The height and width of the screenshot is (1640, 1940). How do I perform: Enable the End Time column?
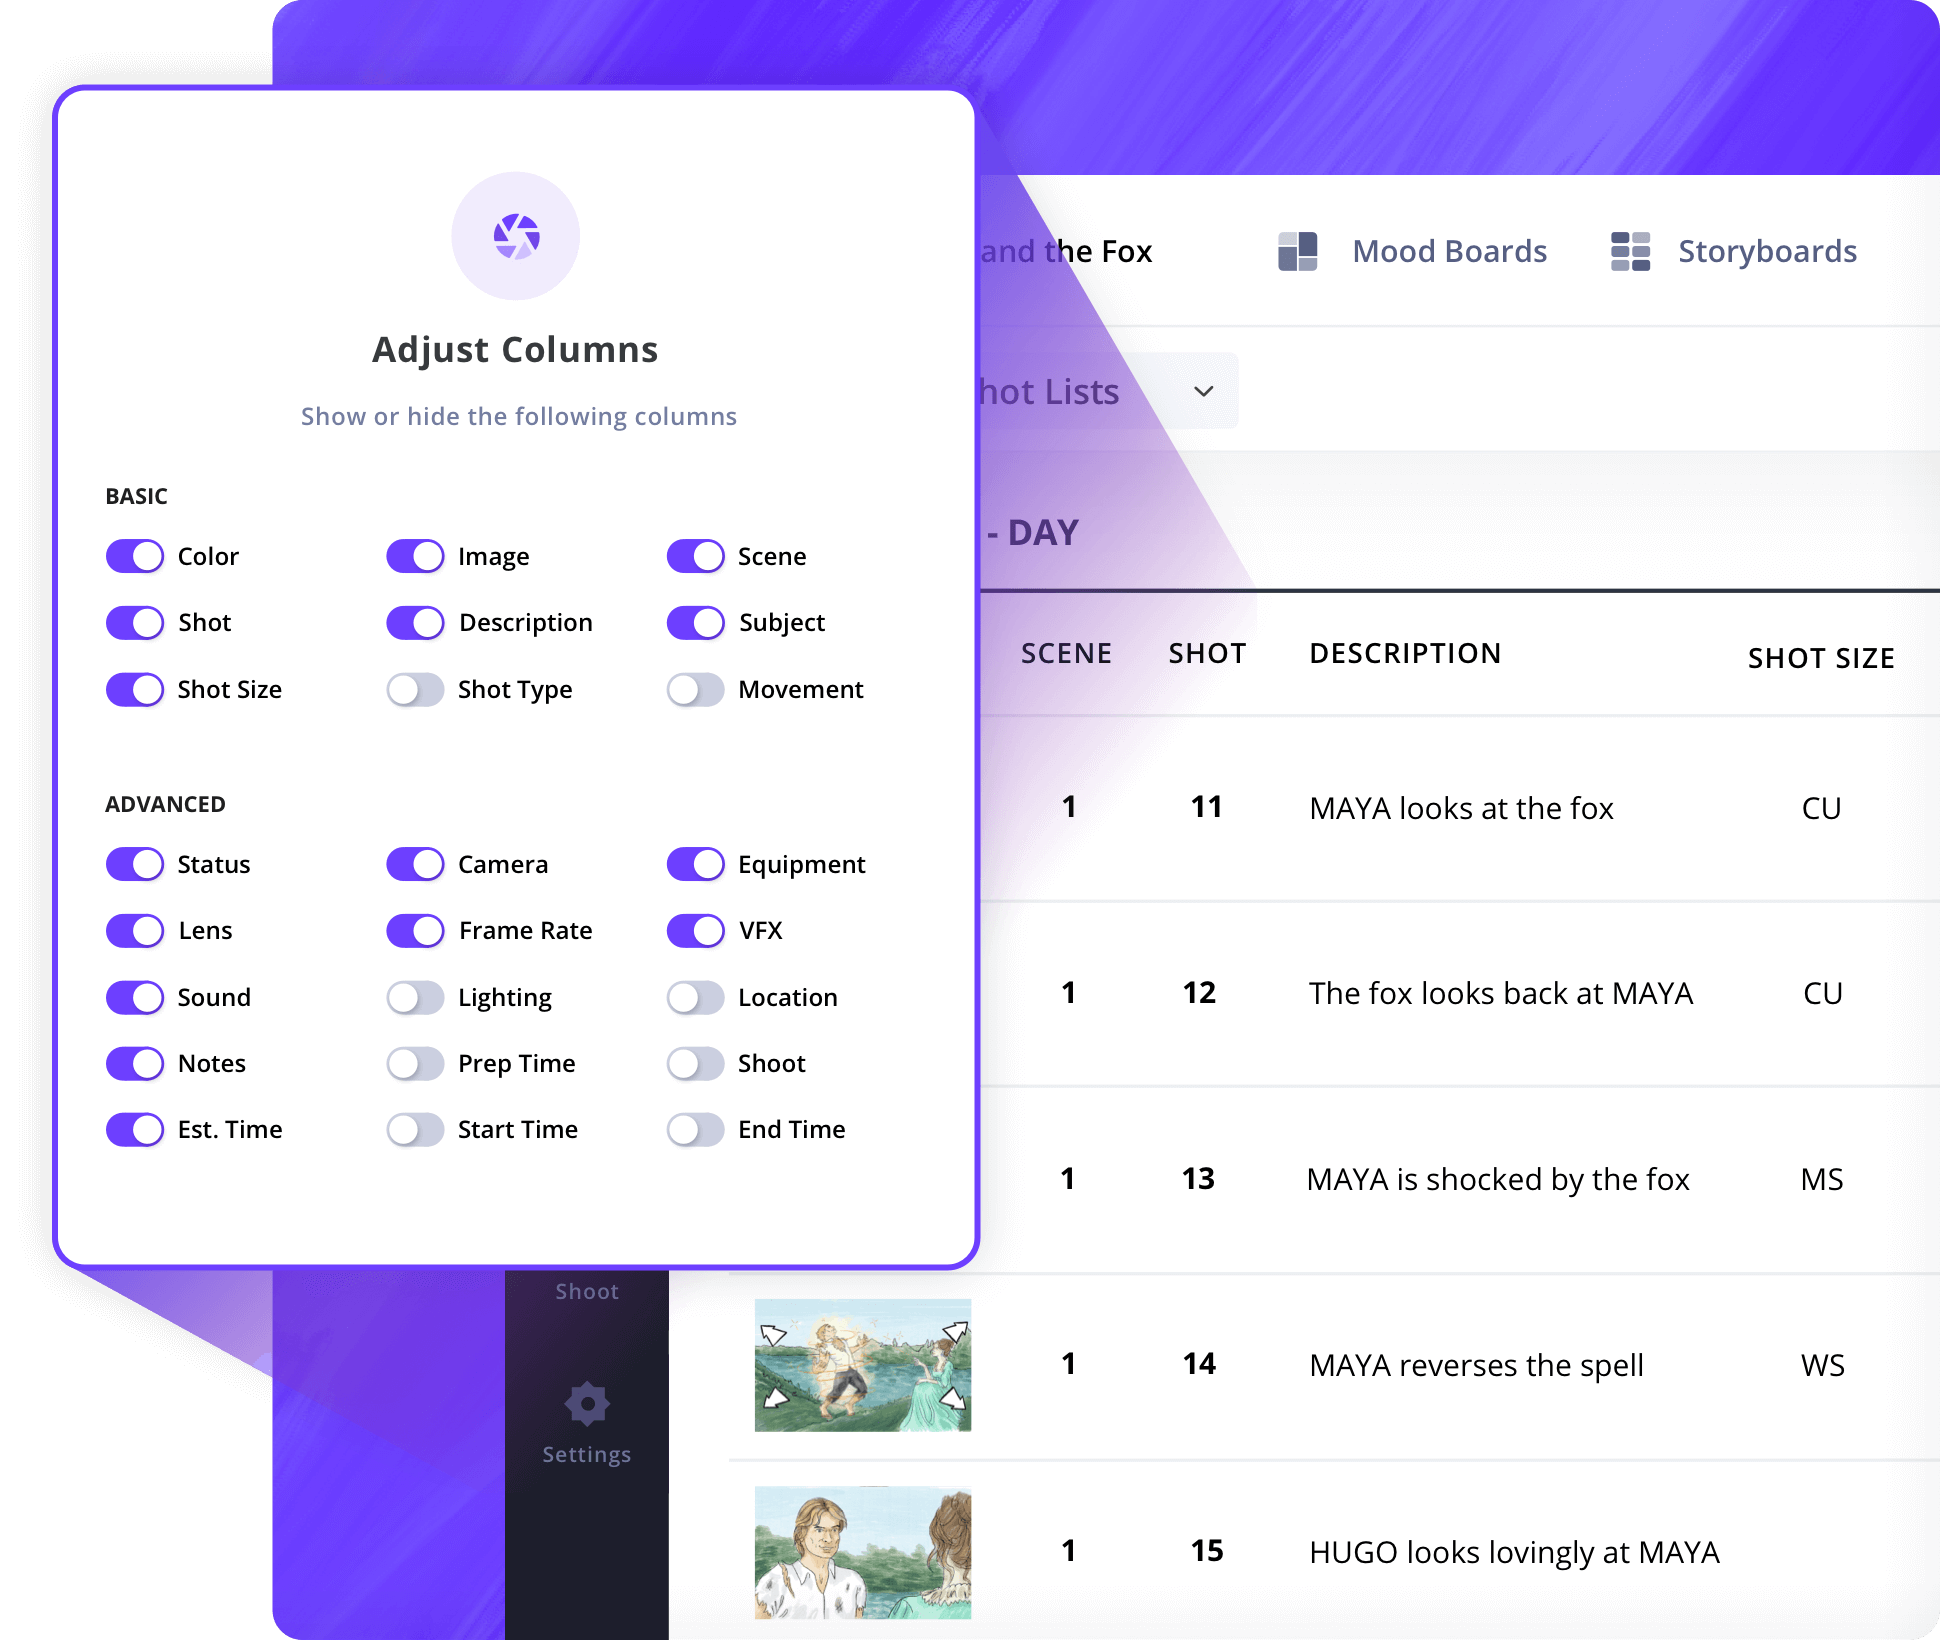click(695, 1129)
